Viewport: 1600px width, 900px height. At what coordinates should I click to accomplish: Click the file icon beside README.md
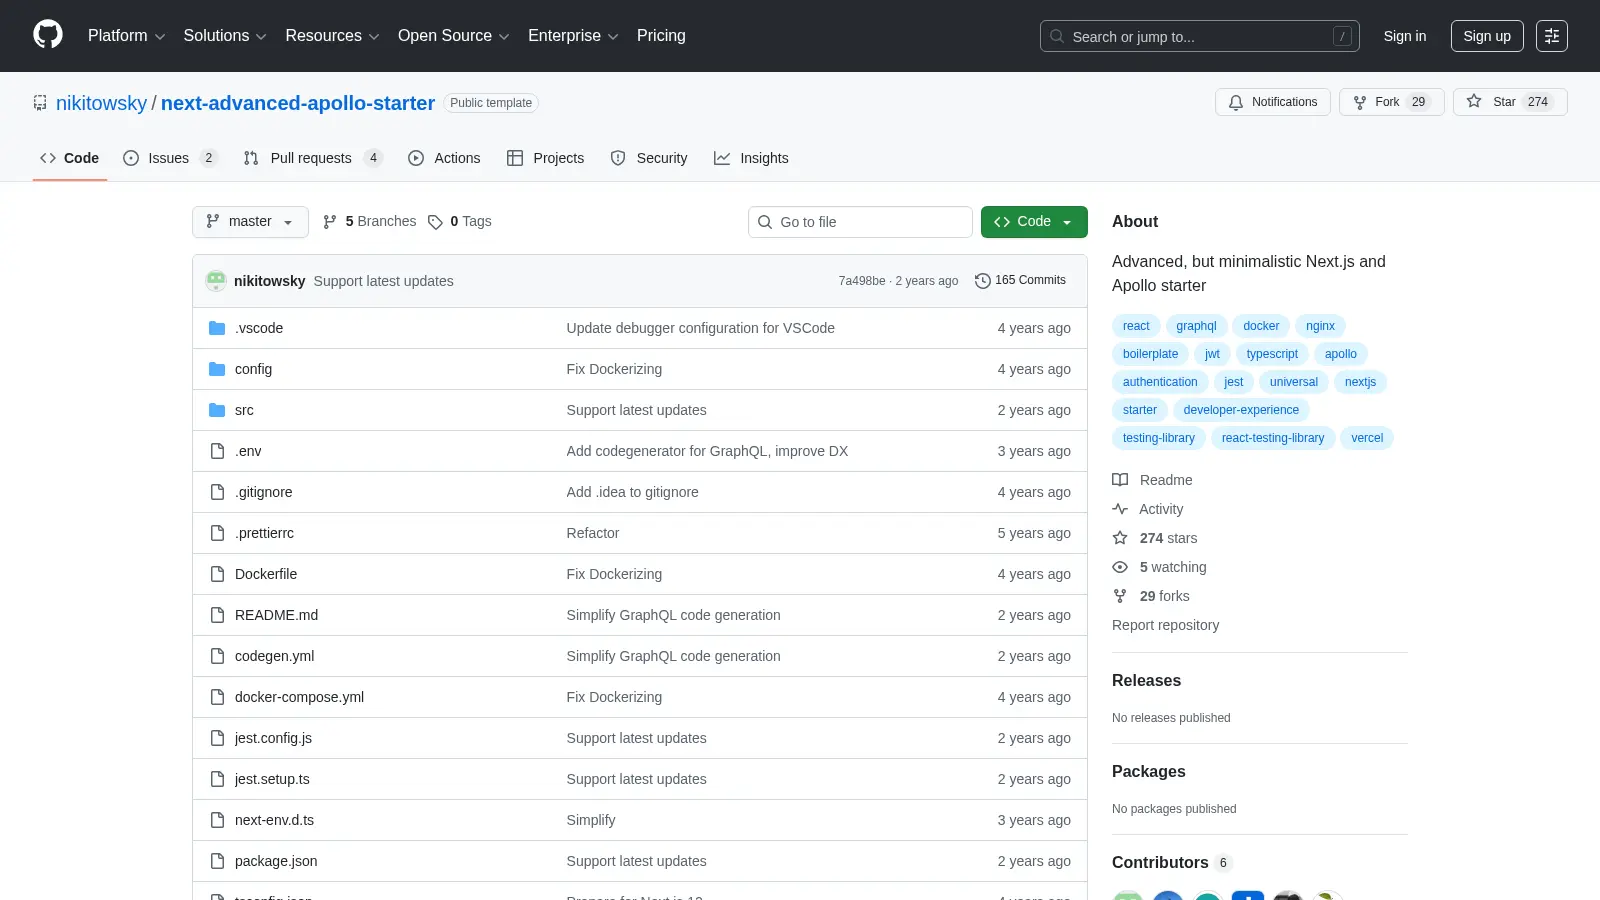tap(217, 615)
